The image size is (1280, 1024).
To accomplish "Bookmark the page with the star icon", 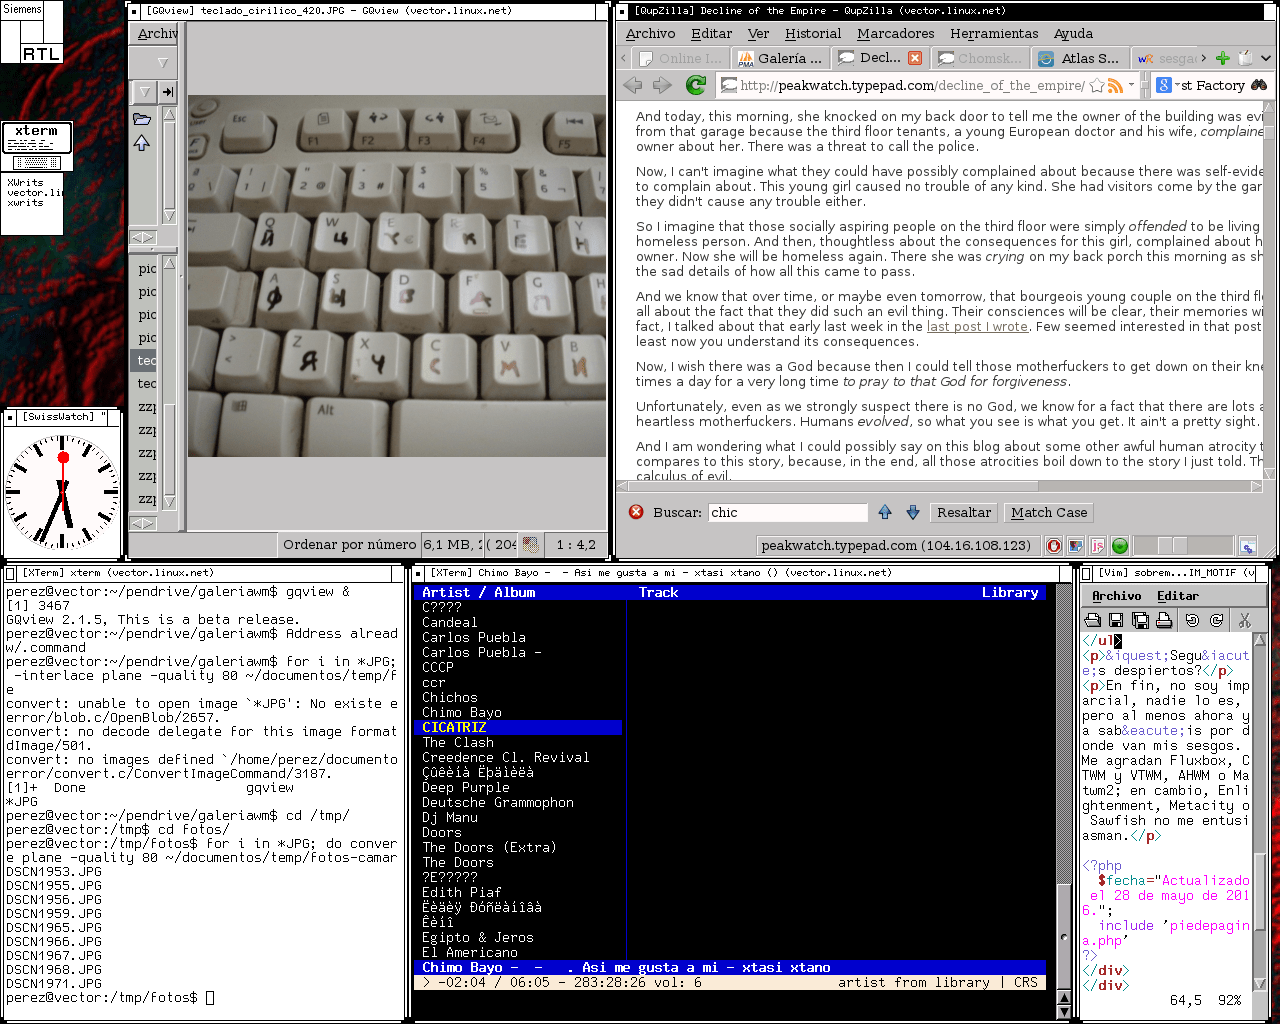I will coord(1096,86).
